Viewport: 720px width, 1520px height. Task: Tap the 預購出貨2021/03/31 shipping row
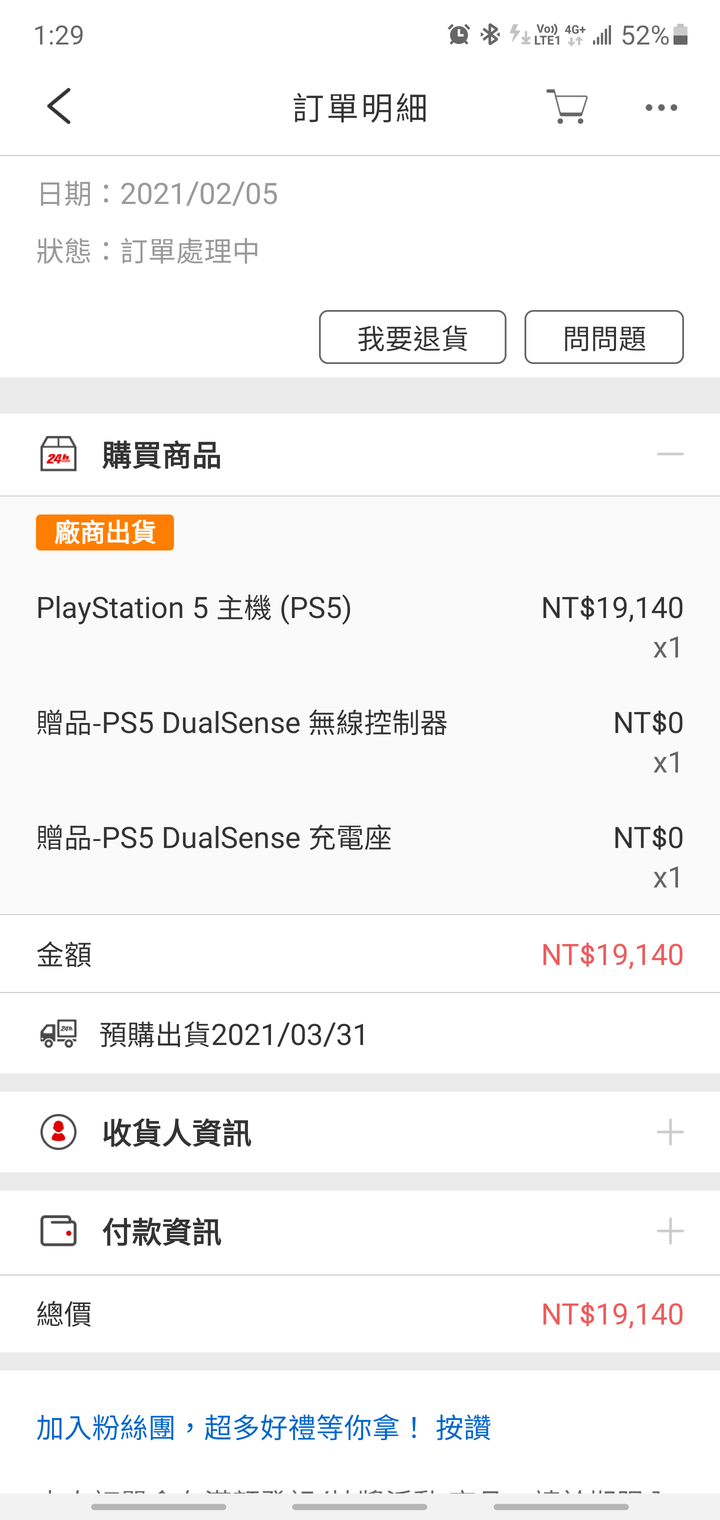360,1034
